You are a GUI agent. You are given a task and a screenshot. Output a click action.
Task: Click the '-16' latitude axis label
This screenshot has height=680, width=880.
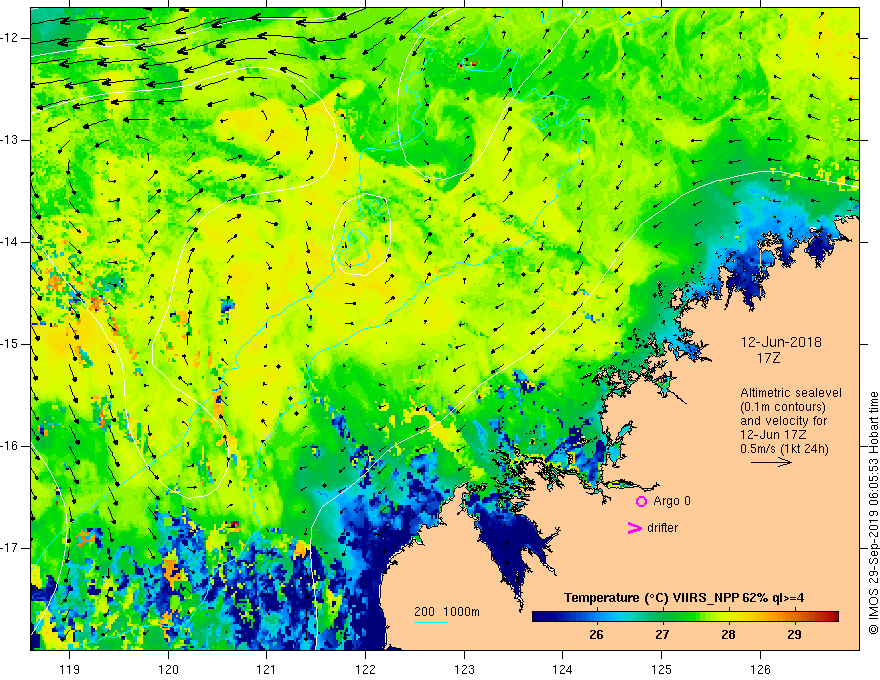tap(11, 446)
